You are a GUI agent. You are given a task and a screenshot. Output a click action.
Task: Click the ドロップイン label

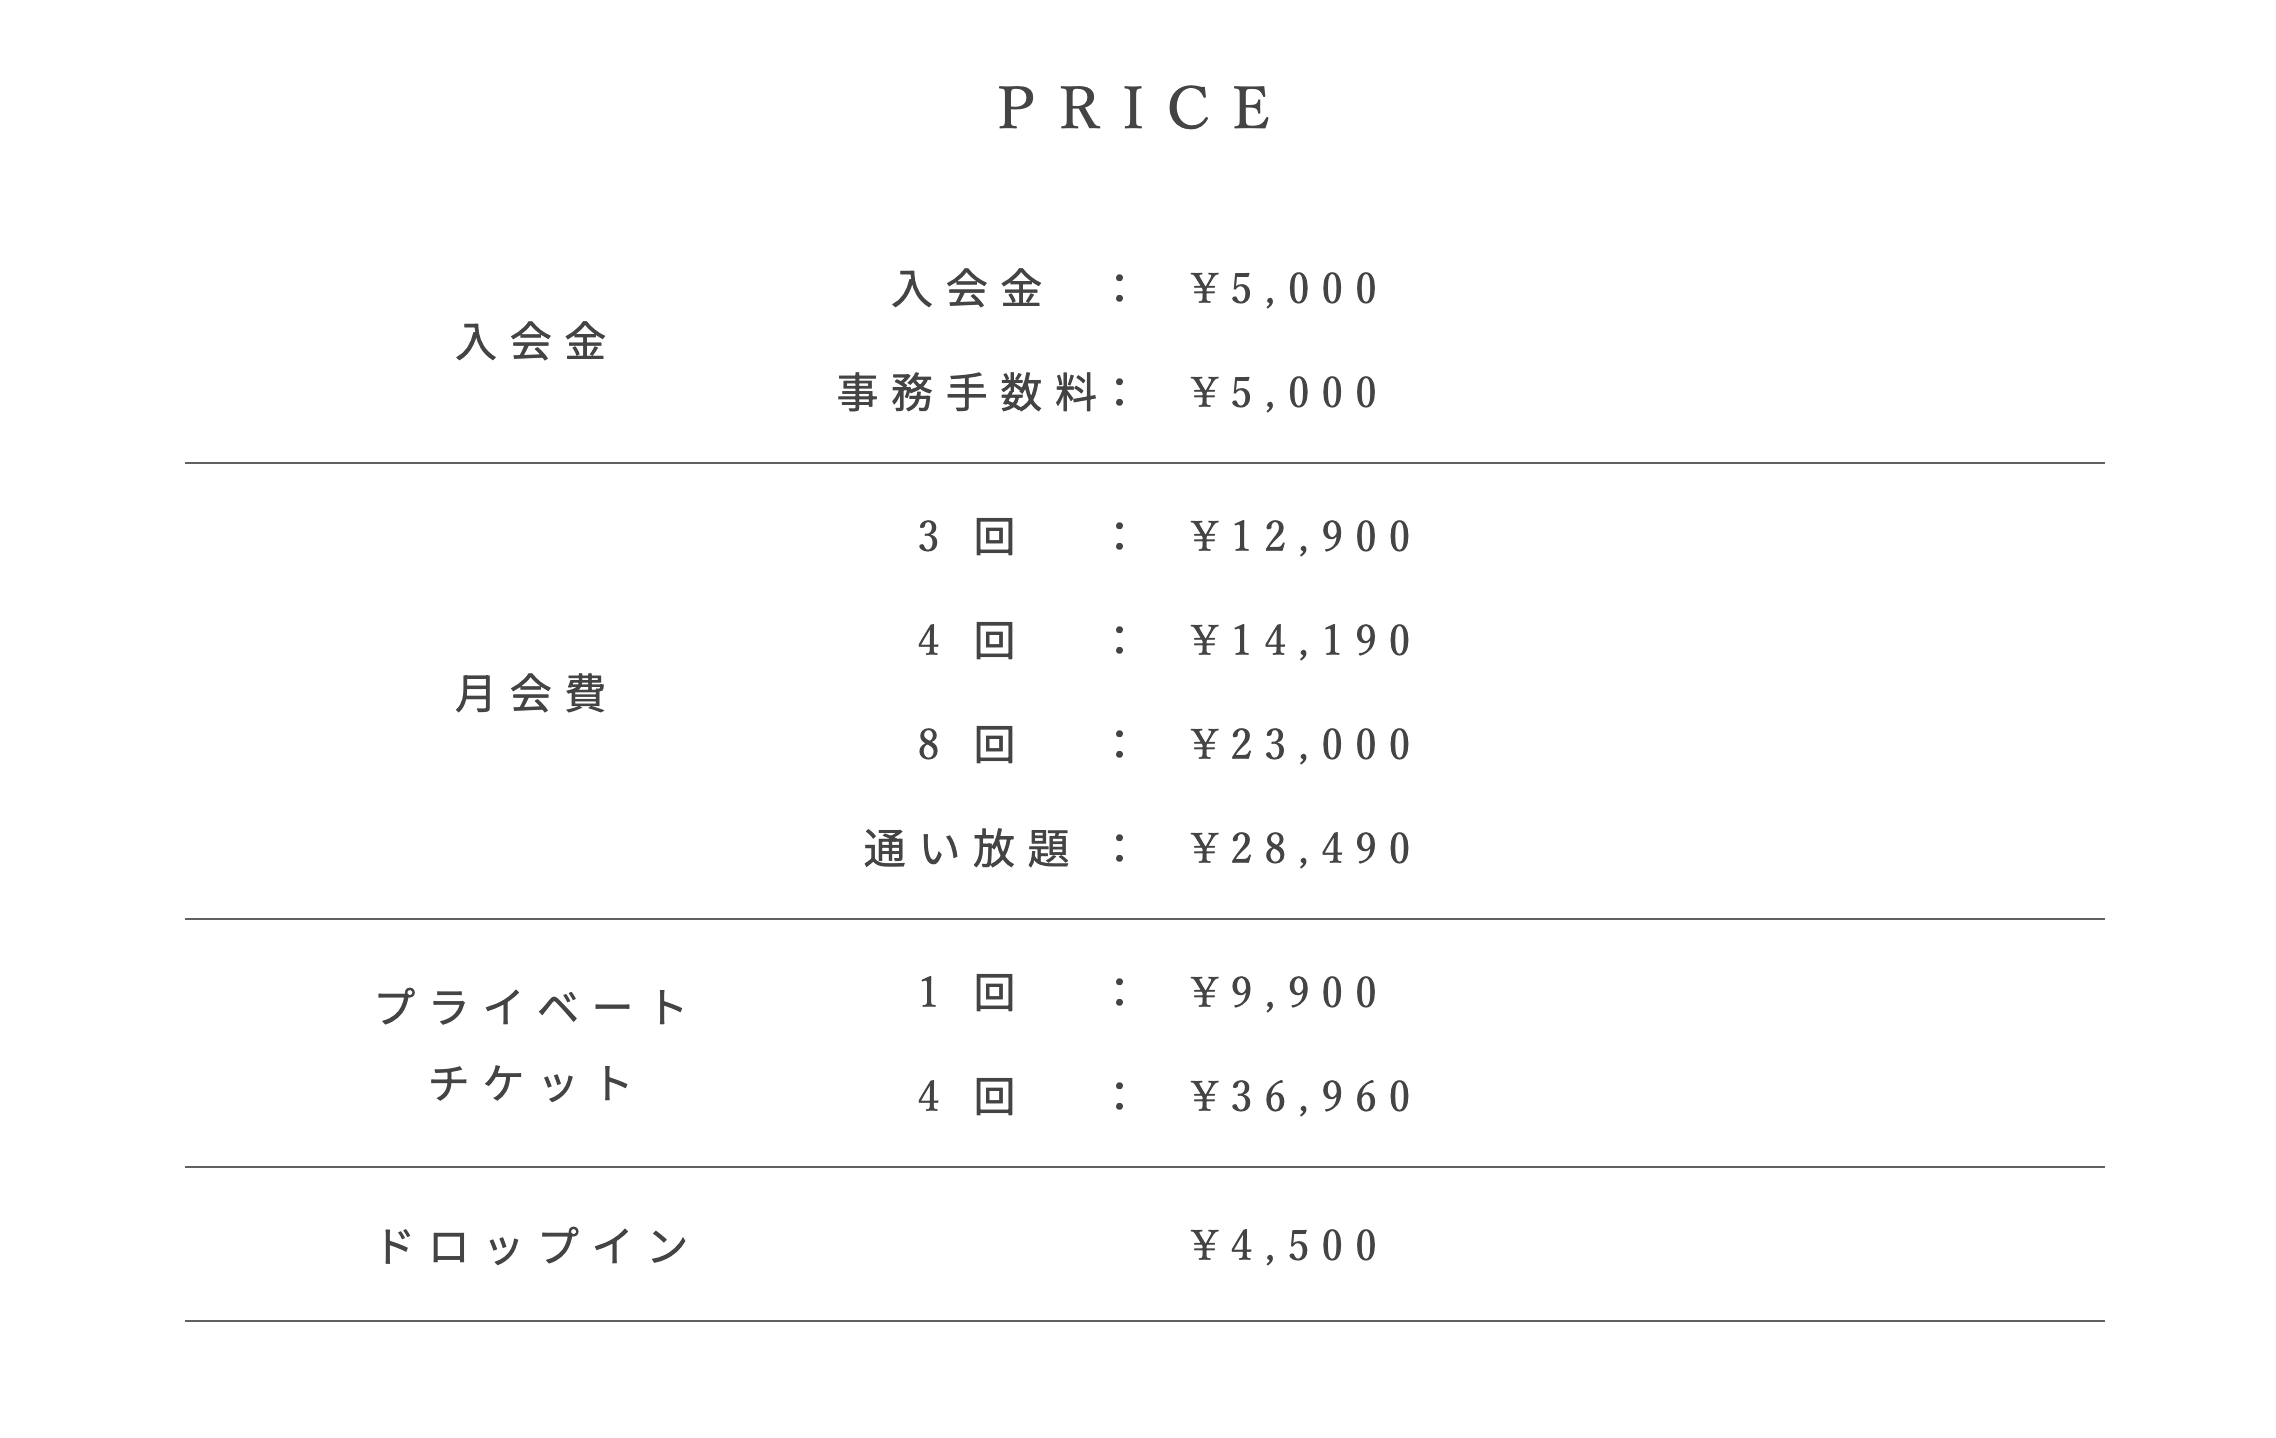click(x=531, y=1247)
